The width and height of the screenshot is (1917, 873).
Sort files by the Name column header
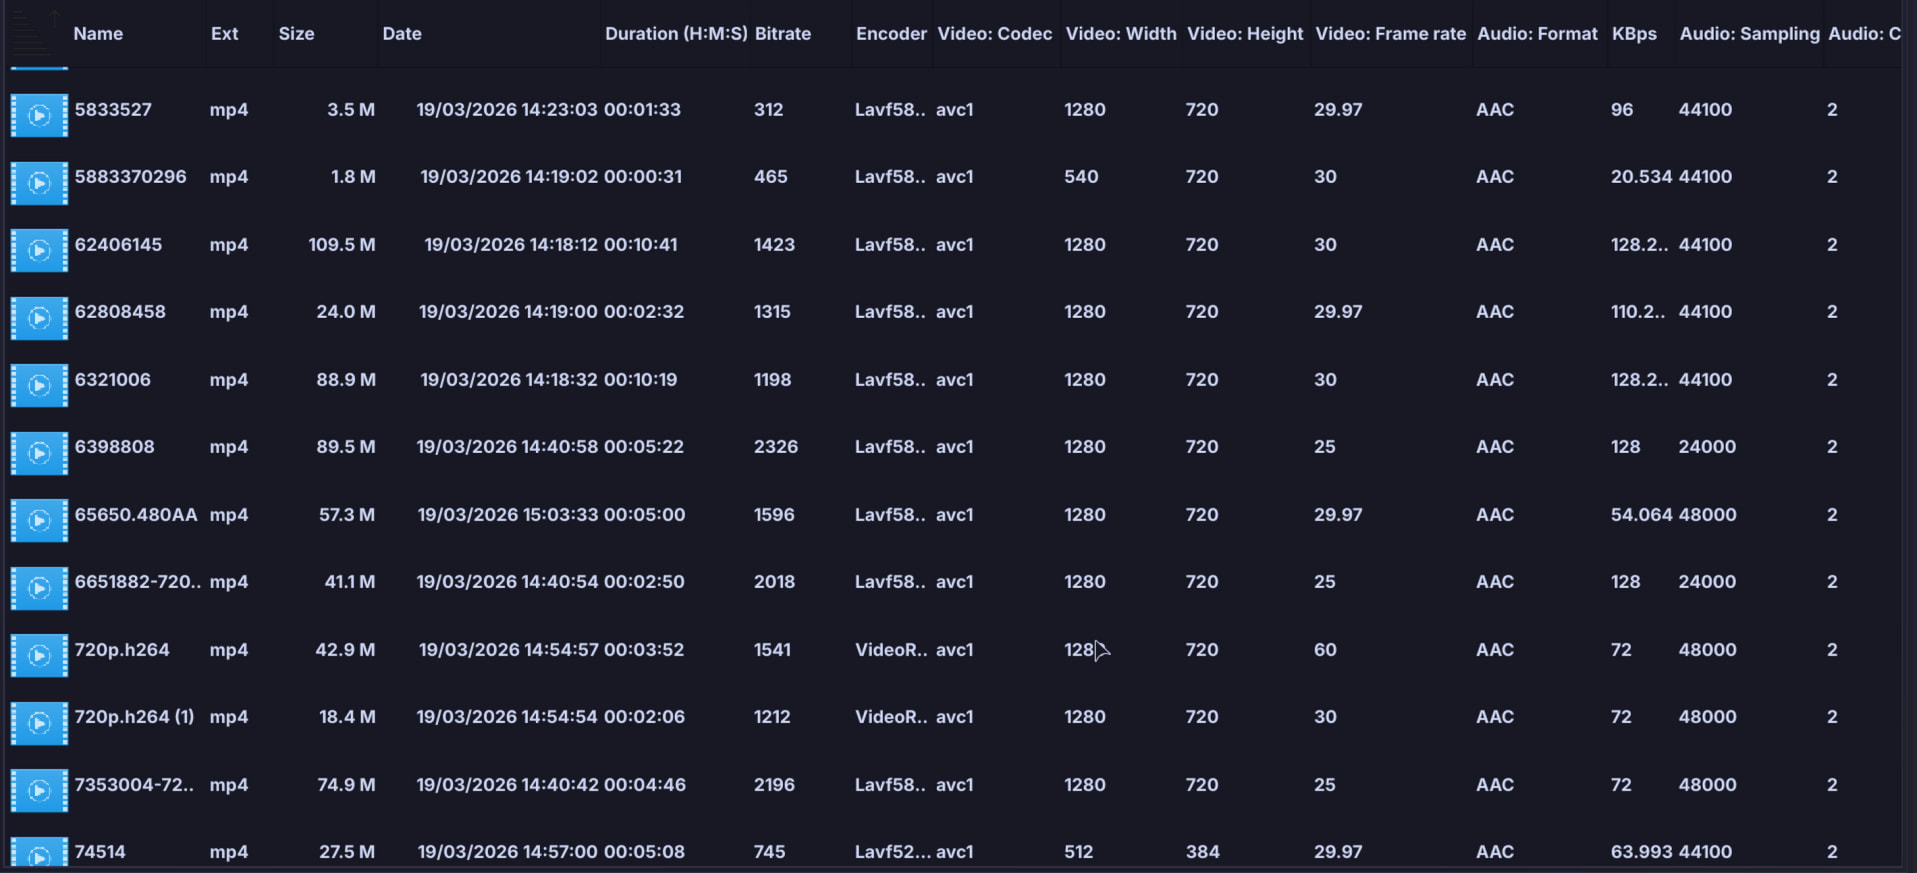click(x=98, y=33)
